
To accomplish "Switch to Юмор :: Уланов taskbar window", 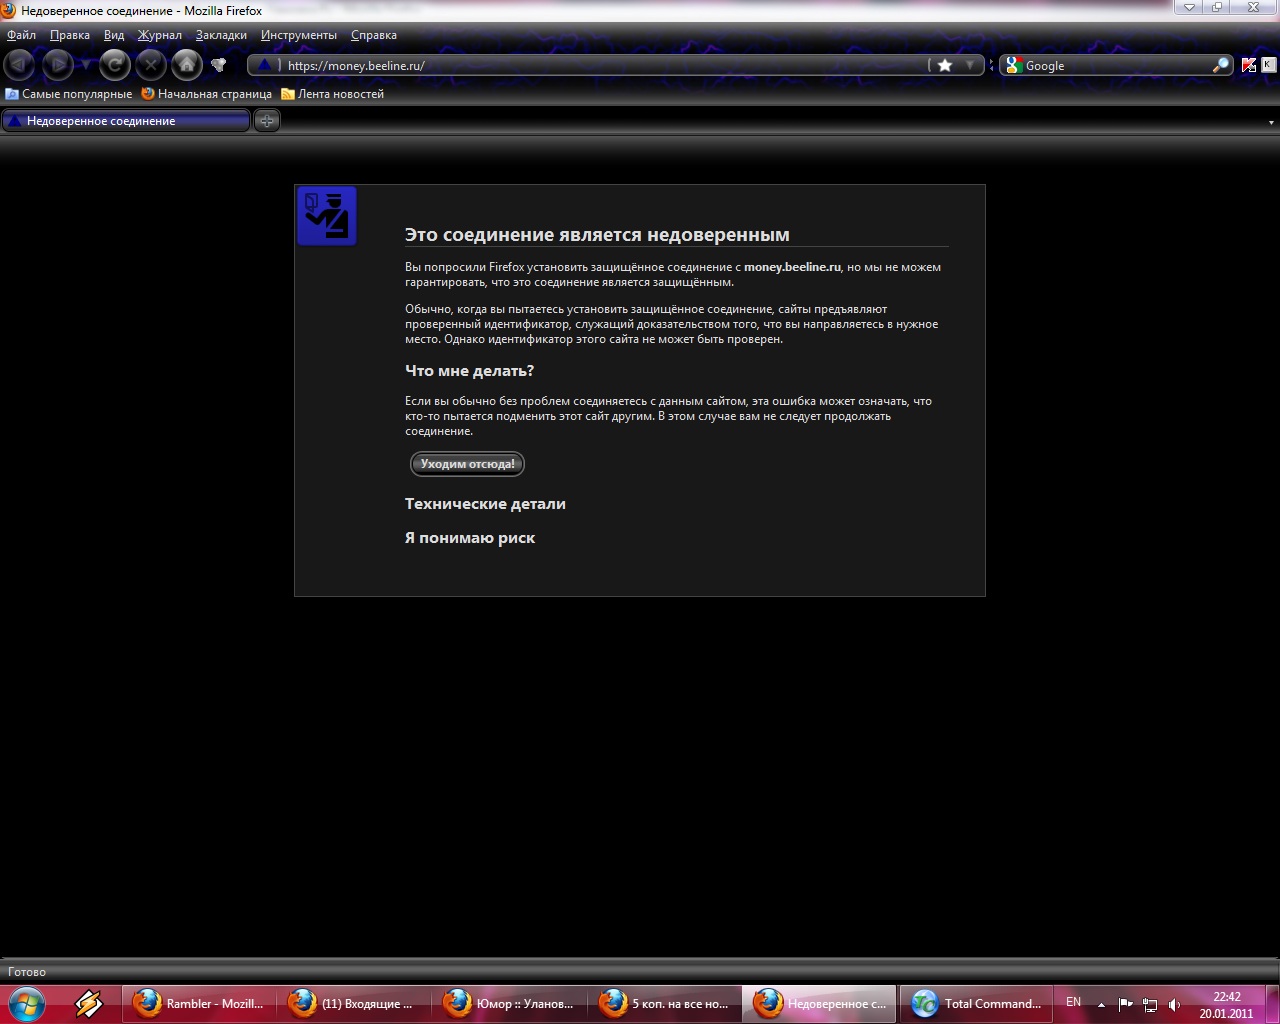I will [x=510, y=1003].
